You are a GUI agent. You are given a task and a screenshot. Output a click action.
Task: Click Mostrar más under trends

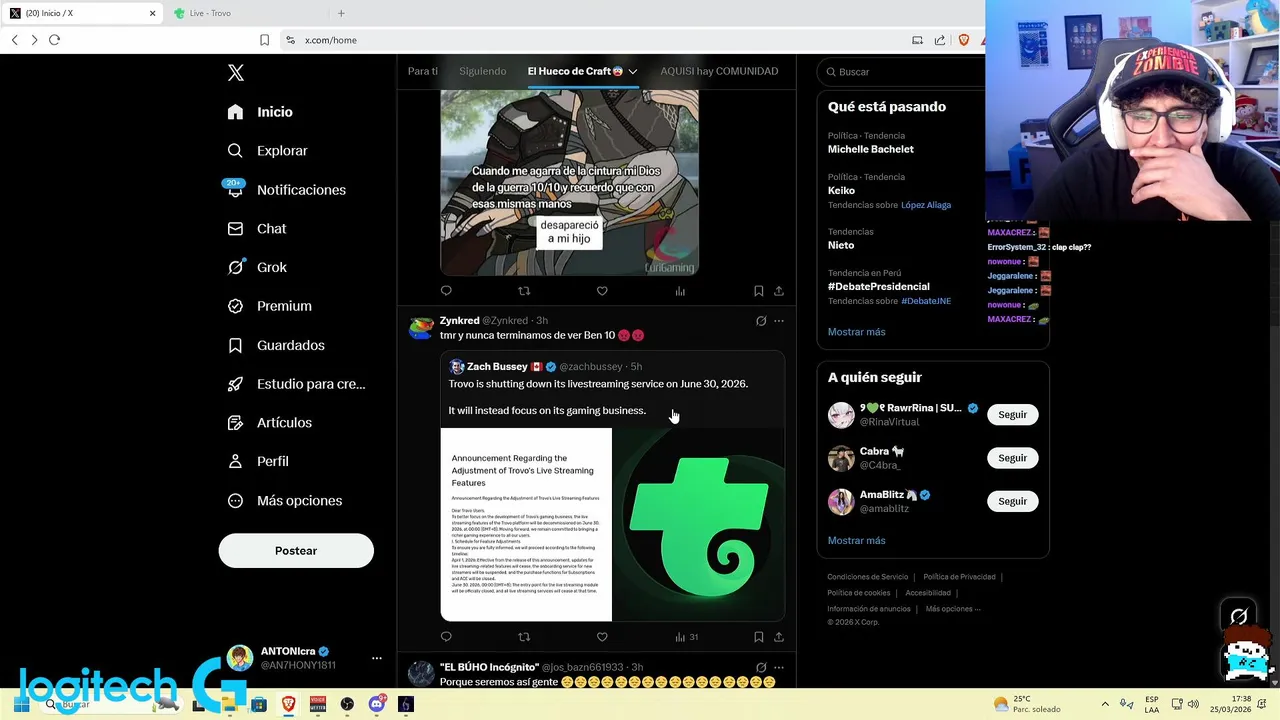point(856,332)
